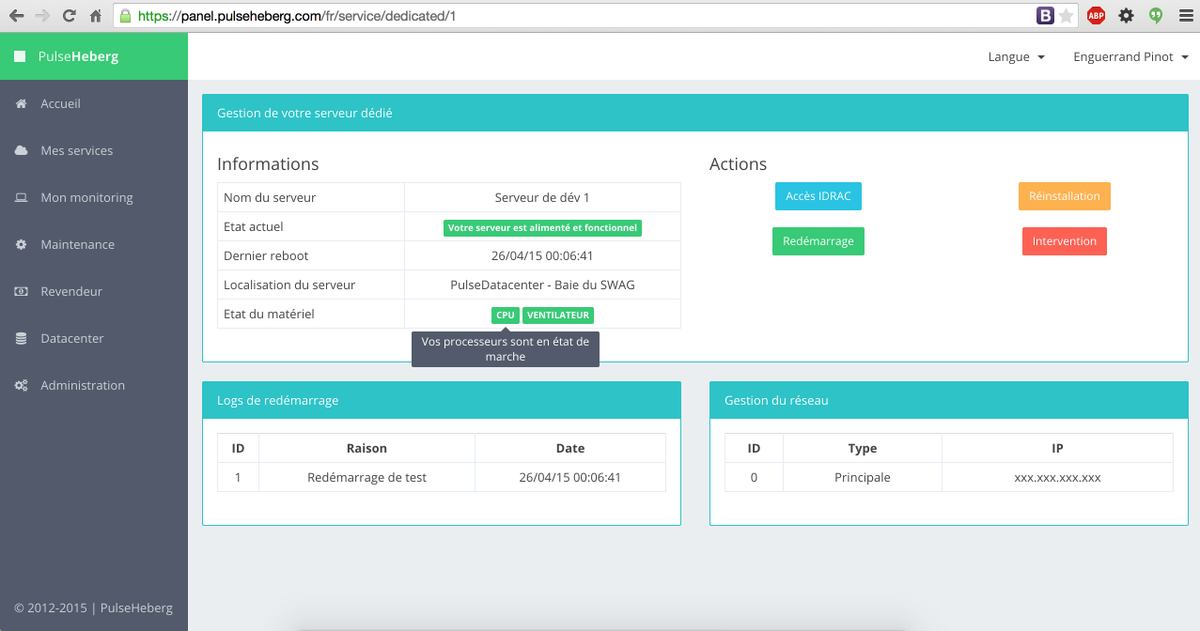The width and height of the screenshot is (1200, 631).
Task: Click the 'IP' column header
Action: pyautogui.click(x=1057, y=449)
